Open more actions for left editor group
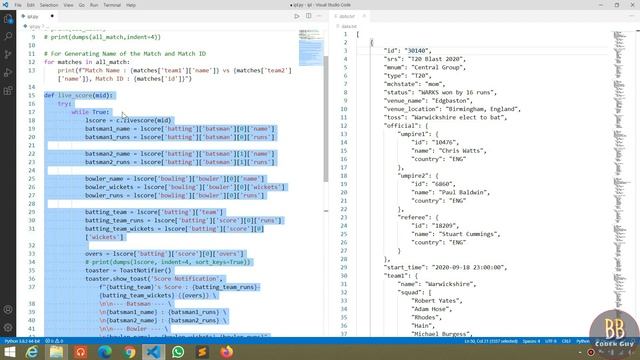This screenshot has width=640, height=360. point(320,16)
